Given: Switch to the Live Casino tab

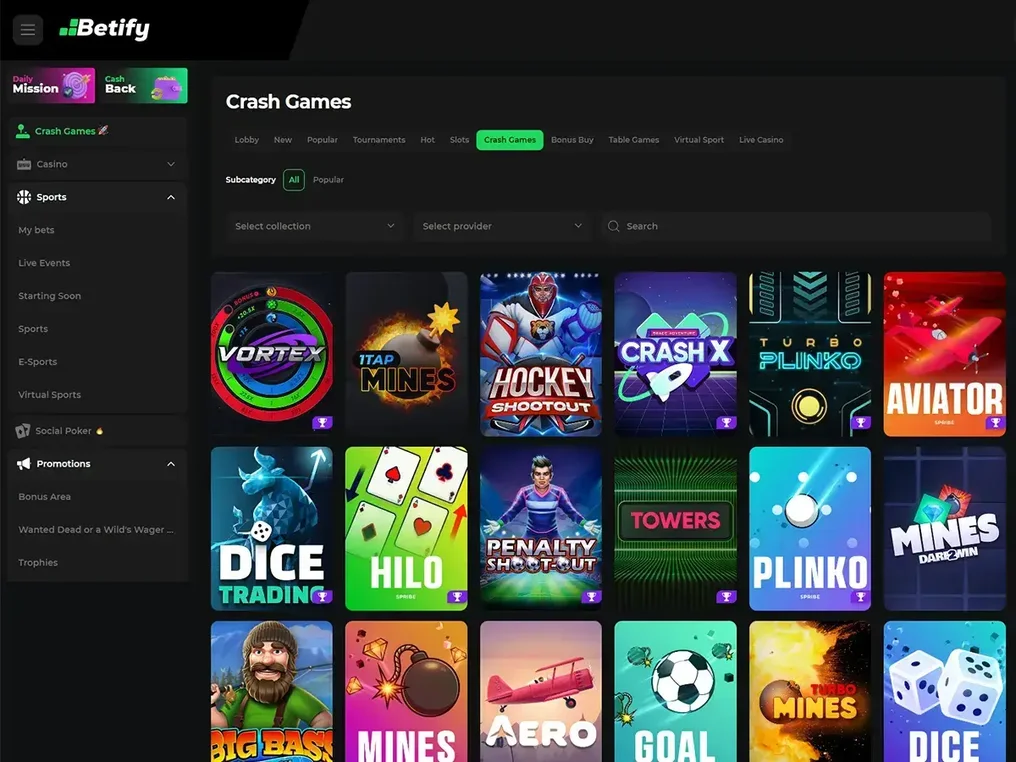Looking at the screenshot, I should (761, 140).
